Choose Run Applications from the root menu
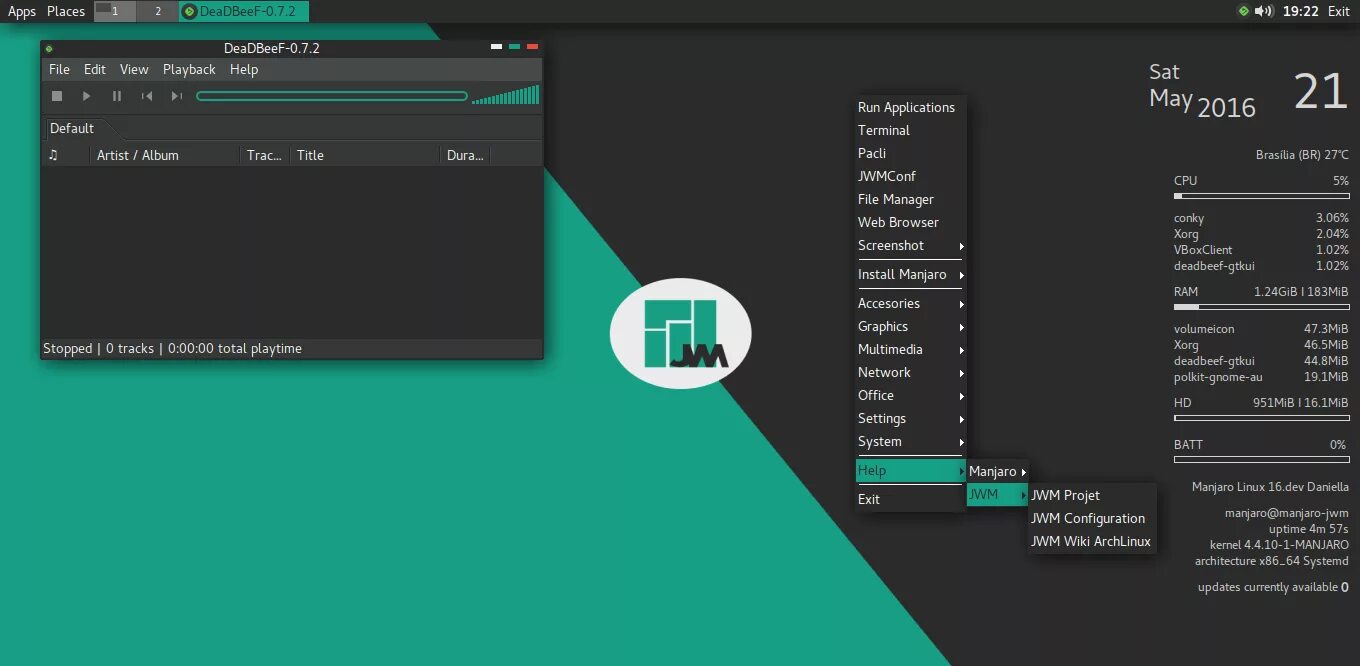The image size is (1360, 666). tap(910, 107)
